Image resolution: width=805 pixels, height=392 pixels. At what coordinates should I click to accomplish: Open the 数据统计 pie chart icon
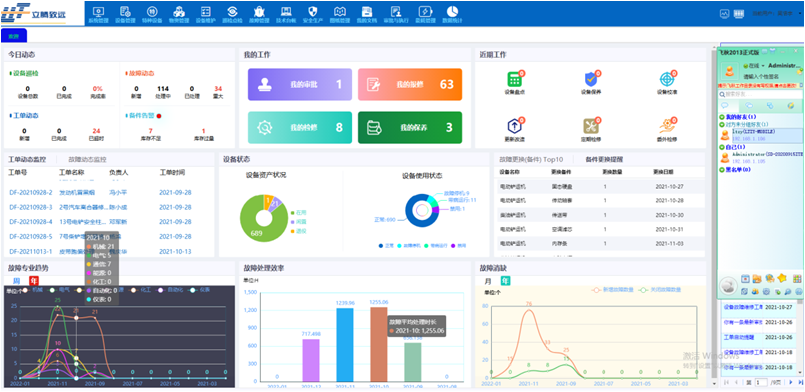coord(452,11)
